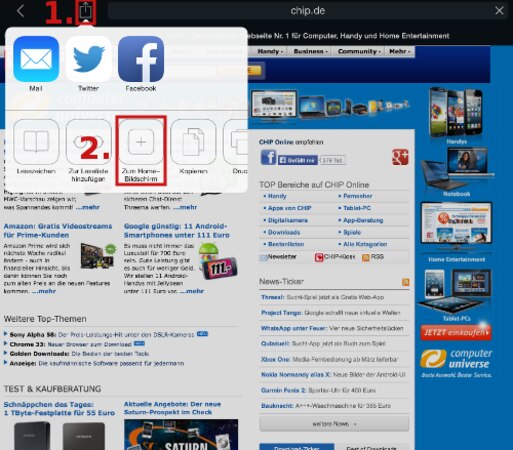Add to Home screen plus icon

(x=141, y=142)
